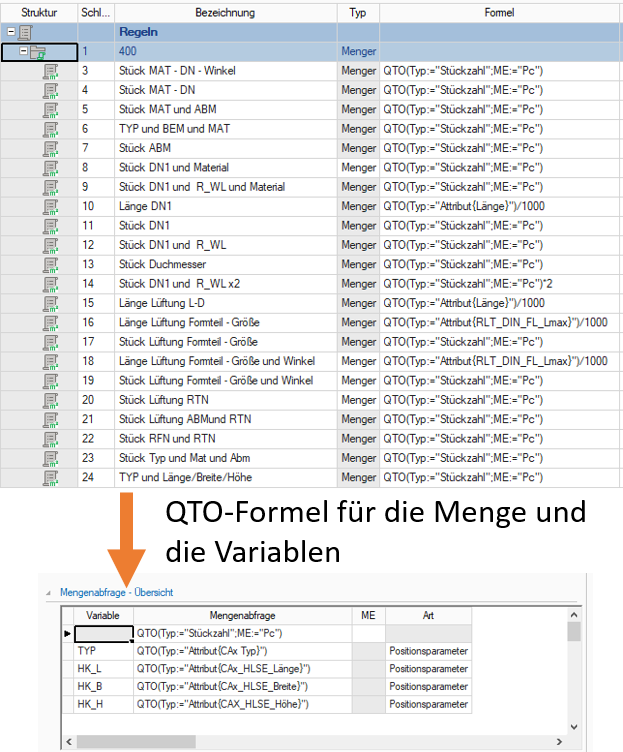The width and height of the screenshot is (623, 752).
Task: Collapse the 400 folder node
Action: coord(24,52)
